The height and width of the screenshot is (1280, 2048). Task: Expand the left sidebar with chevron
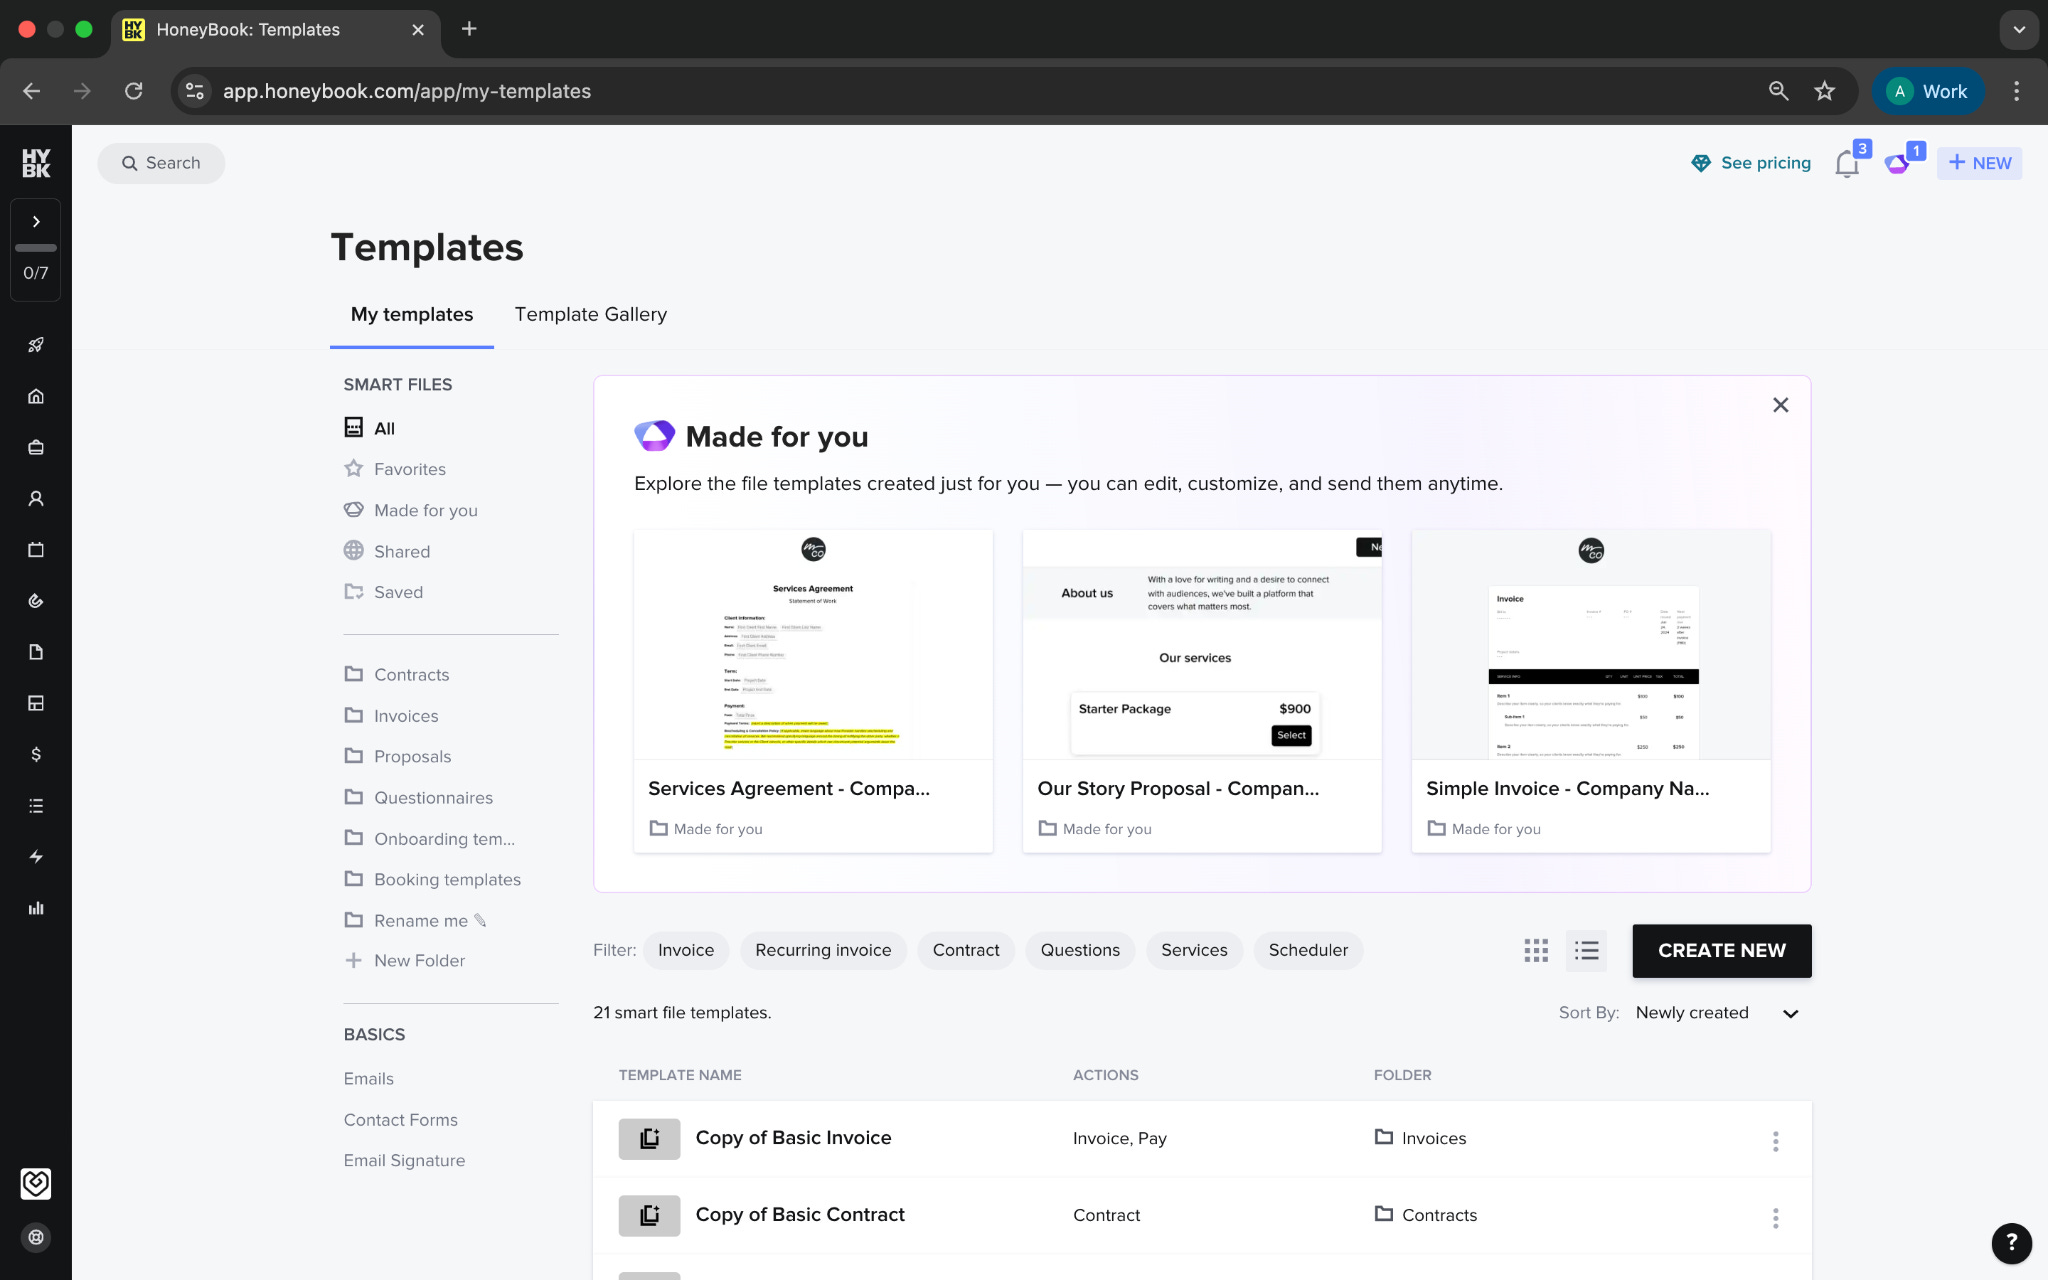pos(36,222)
